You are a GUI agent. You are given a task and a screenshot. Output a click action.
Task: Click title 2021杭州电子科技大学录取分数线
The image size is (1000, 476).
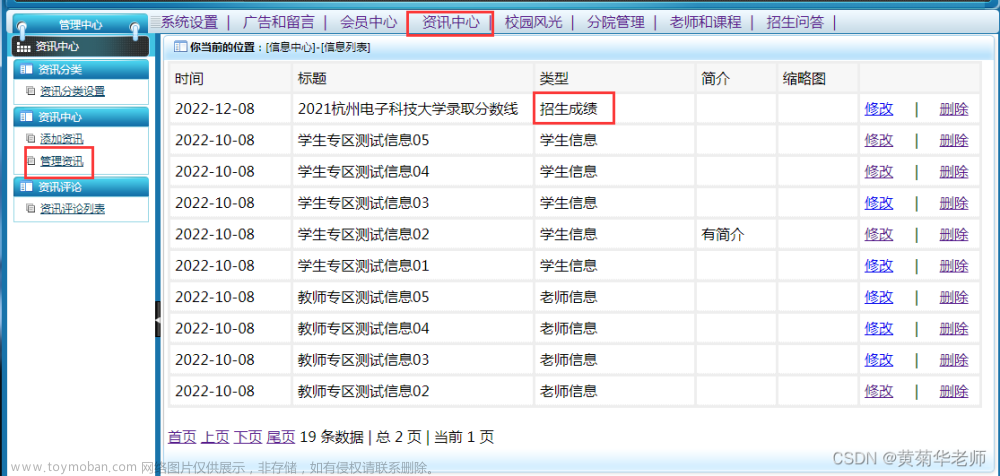[x=408, y=109]
